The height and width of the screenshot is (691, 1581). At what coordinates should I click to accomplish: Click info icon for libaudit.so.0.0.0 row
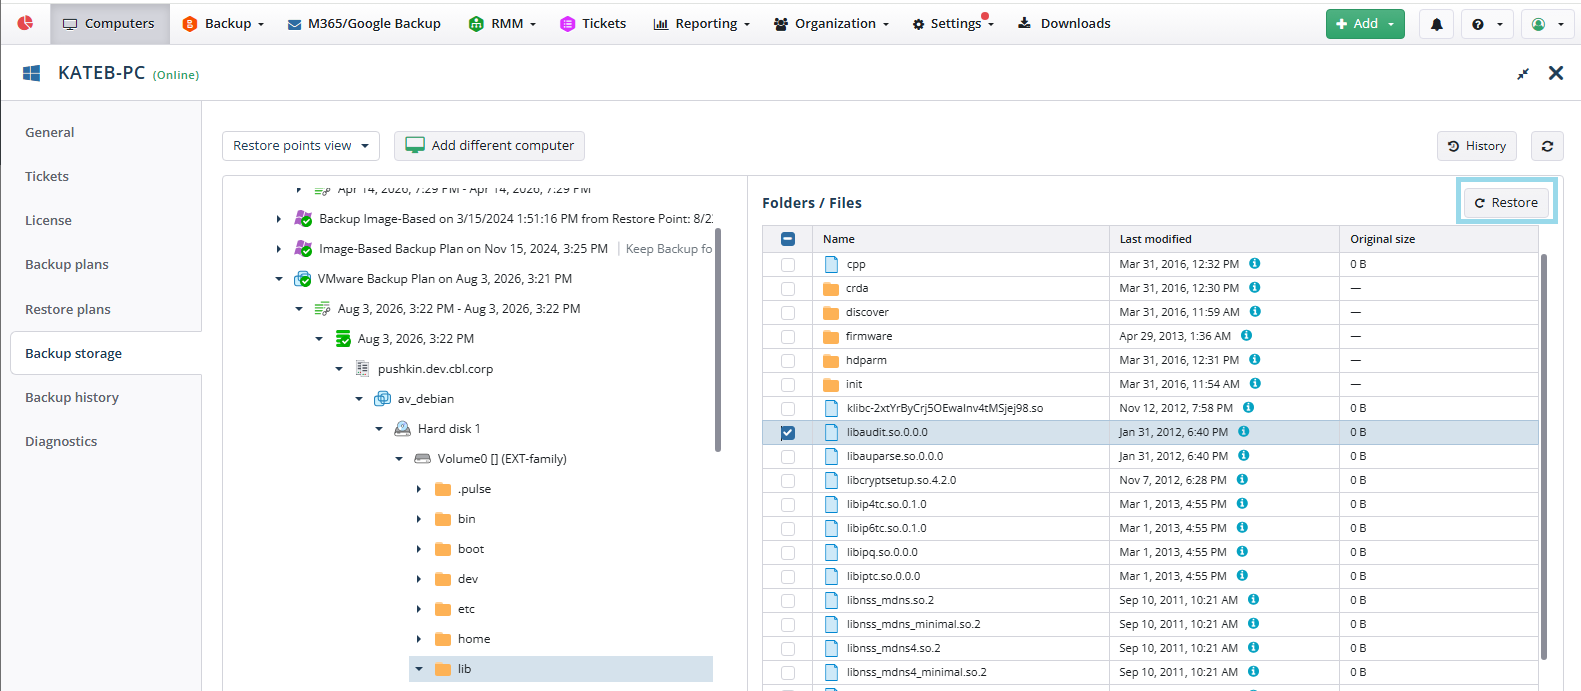pyautogui.click(x=1243, y=432)
